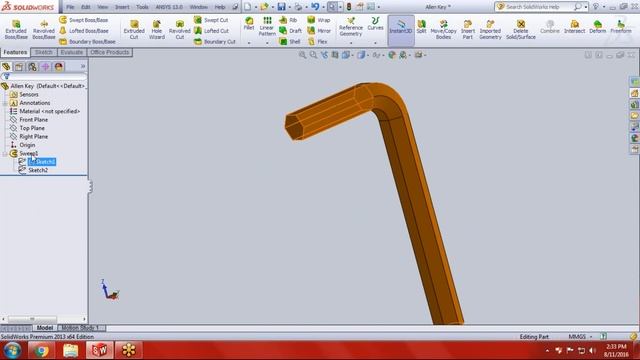Open the Curves dropdown arrow
This screenshot has height=360, width=640.
[375, 42]
